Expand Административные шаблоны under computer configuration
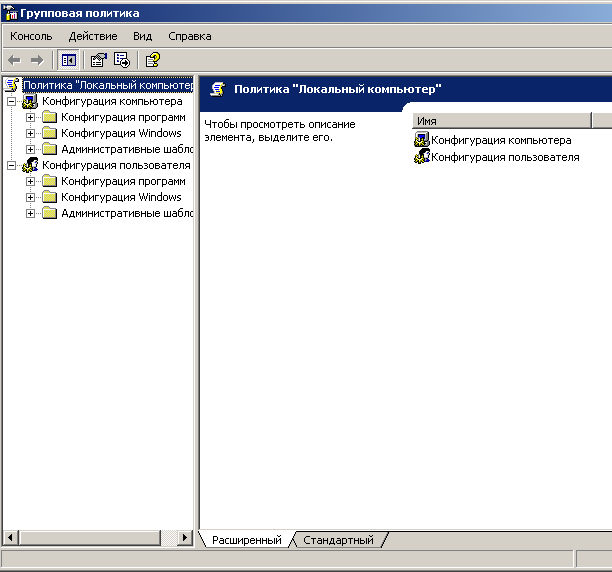 point(30,149)
